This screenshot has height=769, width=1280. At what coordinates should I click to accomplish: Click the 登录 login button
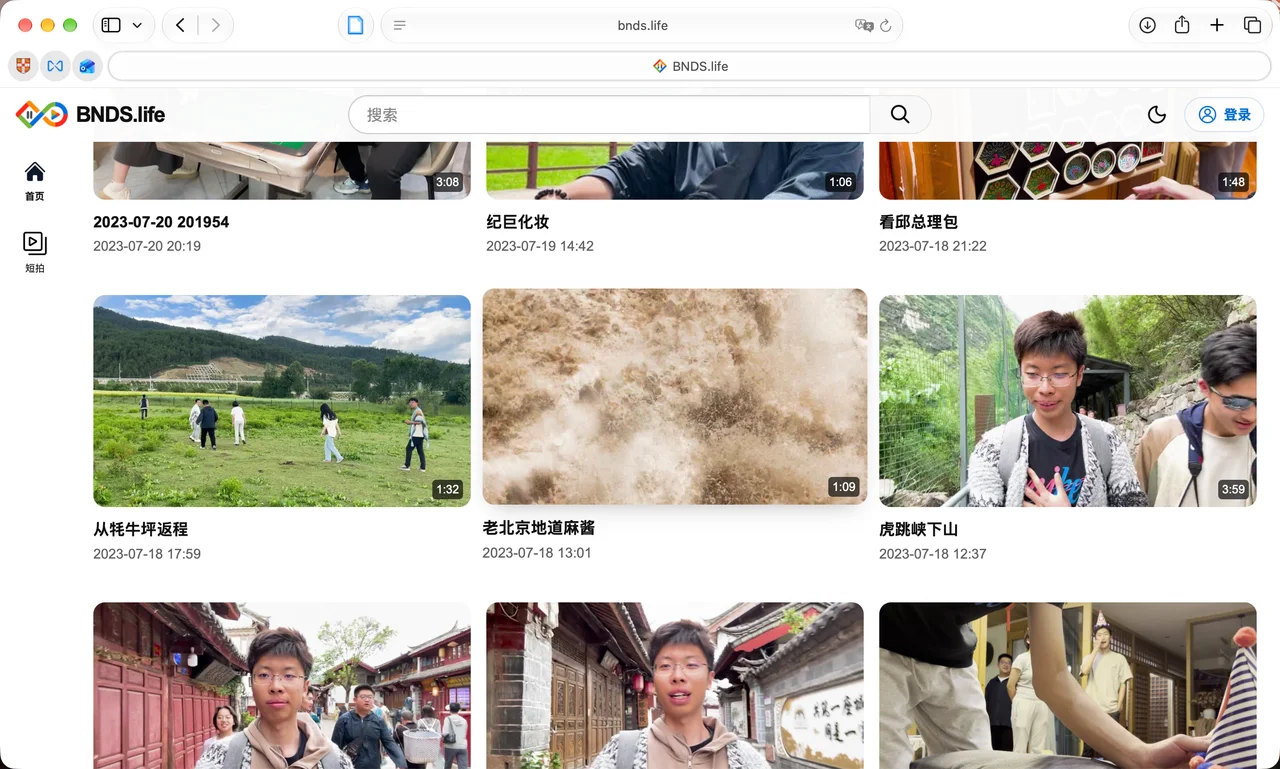(1224, 115)
